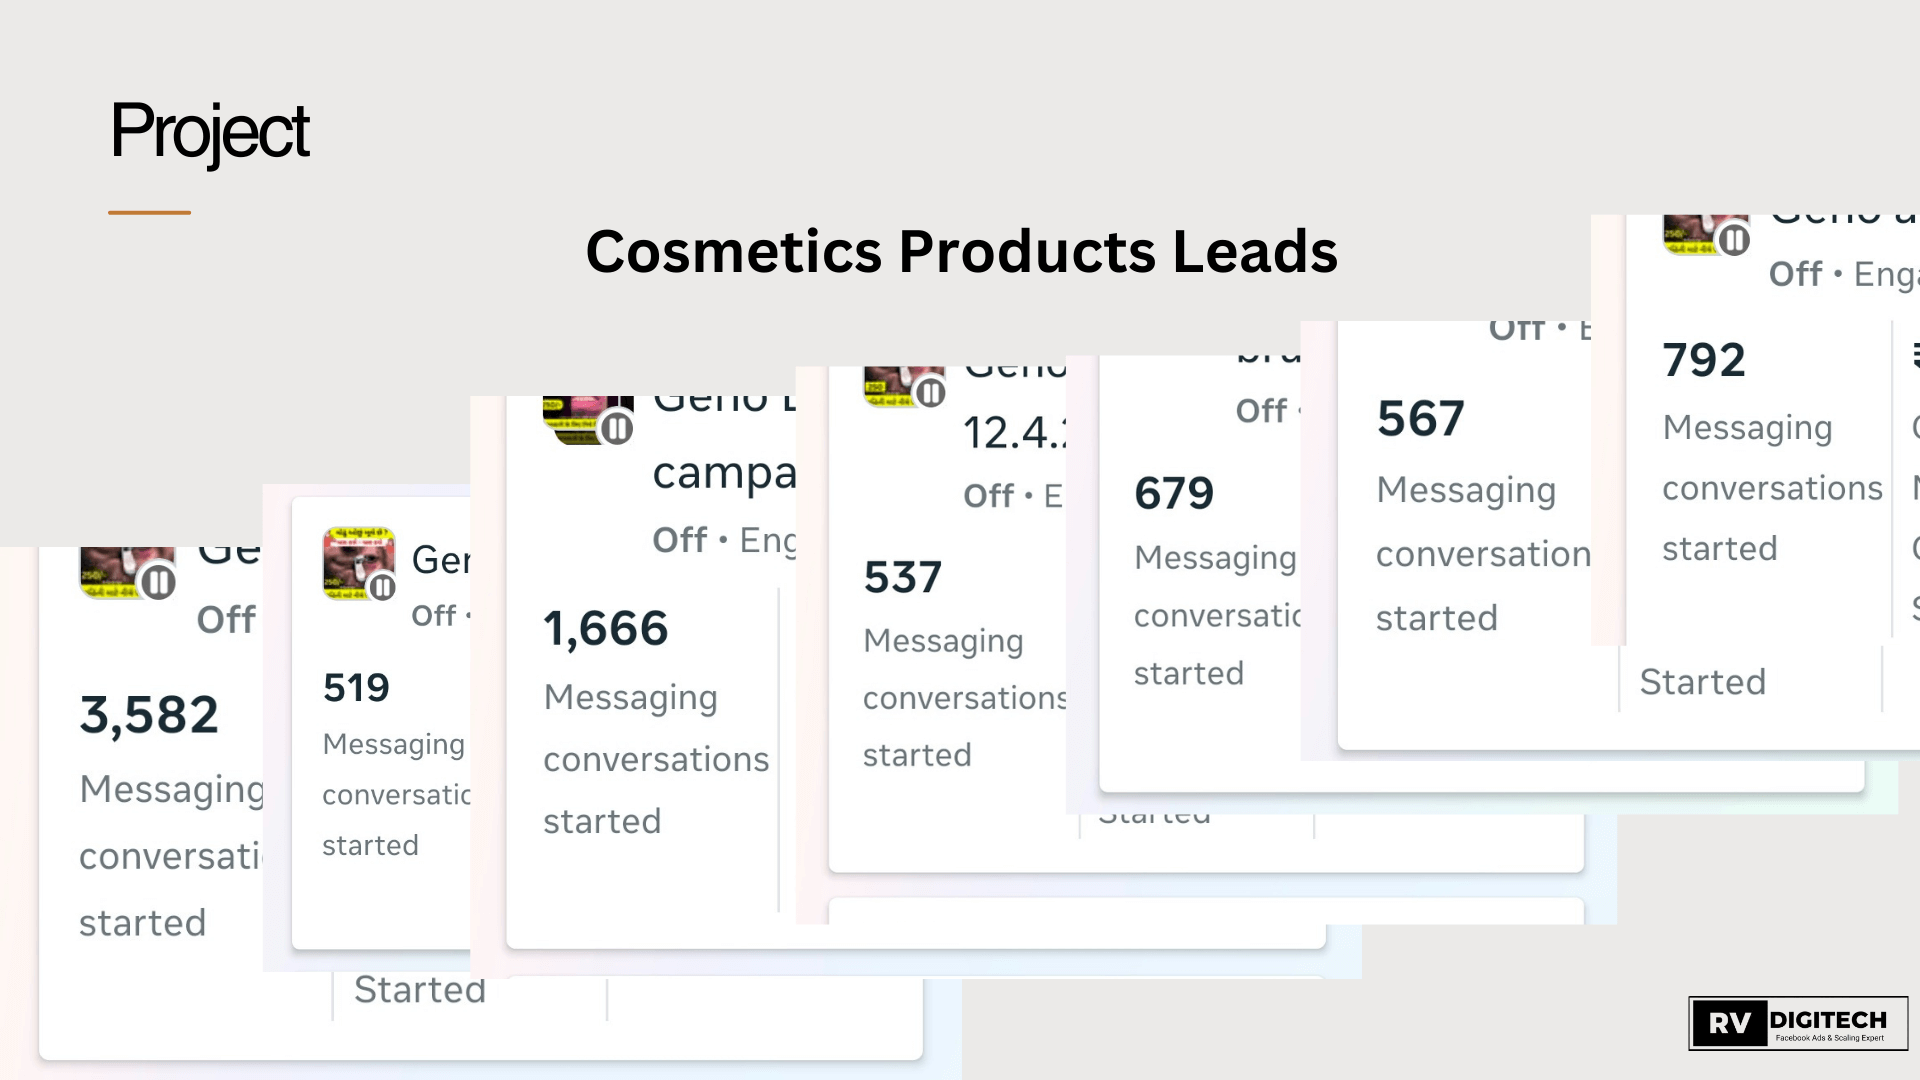Viewport: 1920px width, 1080px height.
Task: Open ad thumbnail on the 519 card
Action: click(352, 560)
